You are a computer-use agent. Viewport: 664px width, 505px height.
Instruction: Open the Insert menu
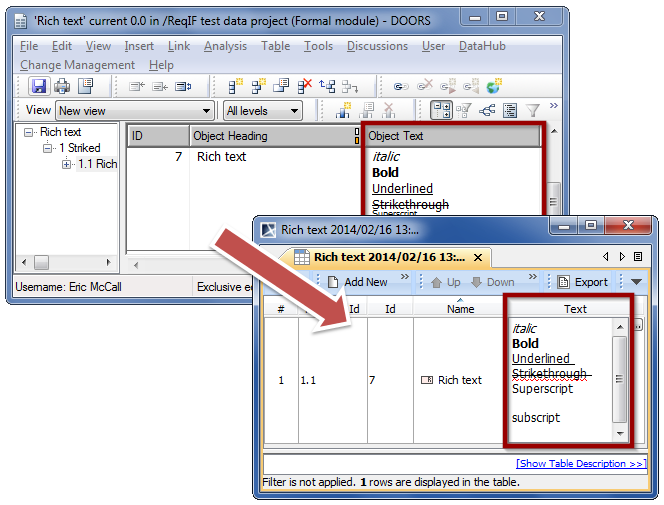pos(139,46)
